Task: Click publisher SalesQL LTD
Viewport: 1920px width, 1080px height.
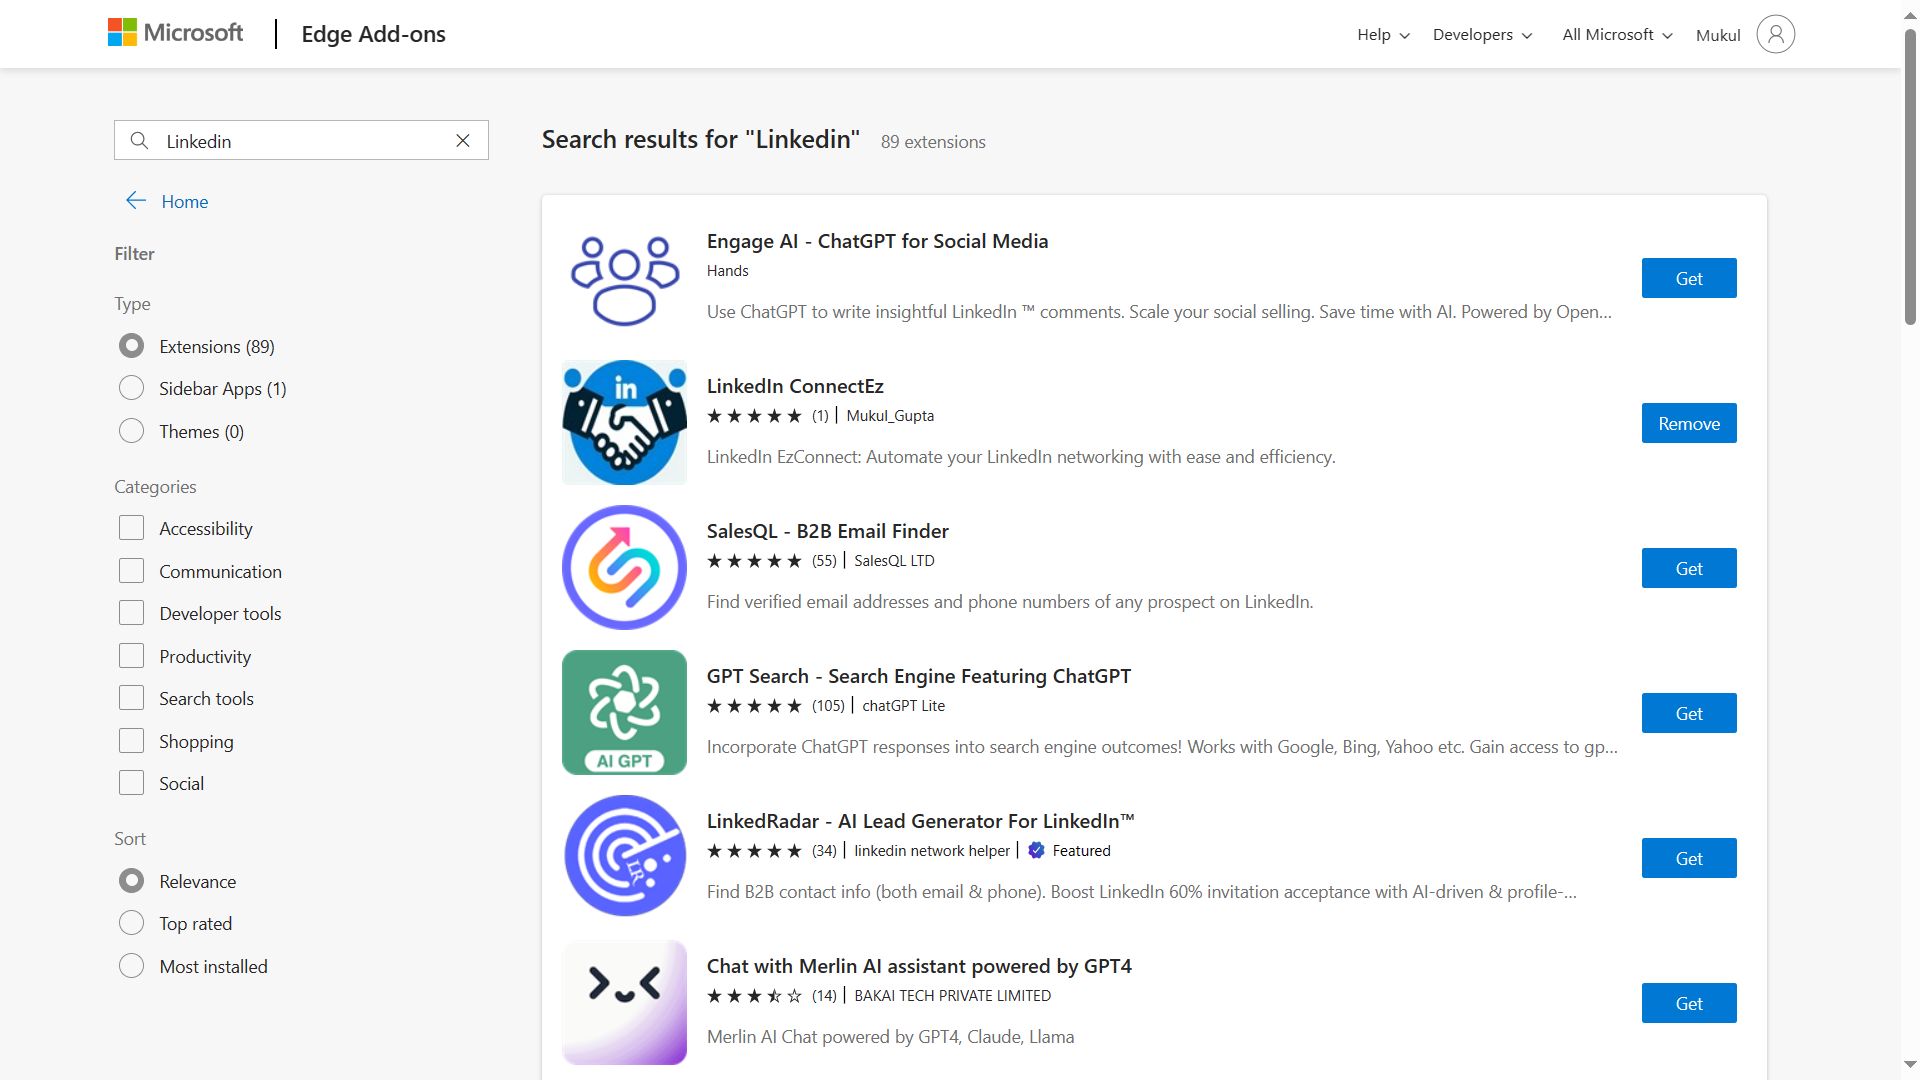Action: point(894,561)
